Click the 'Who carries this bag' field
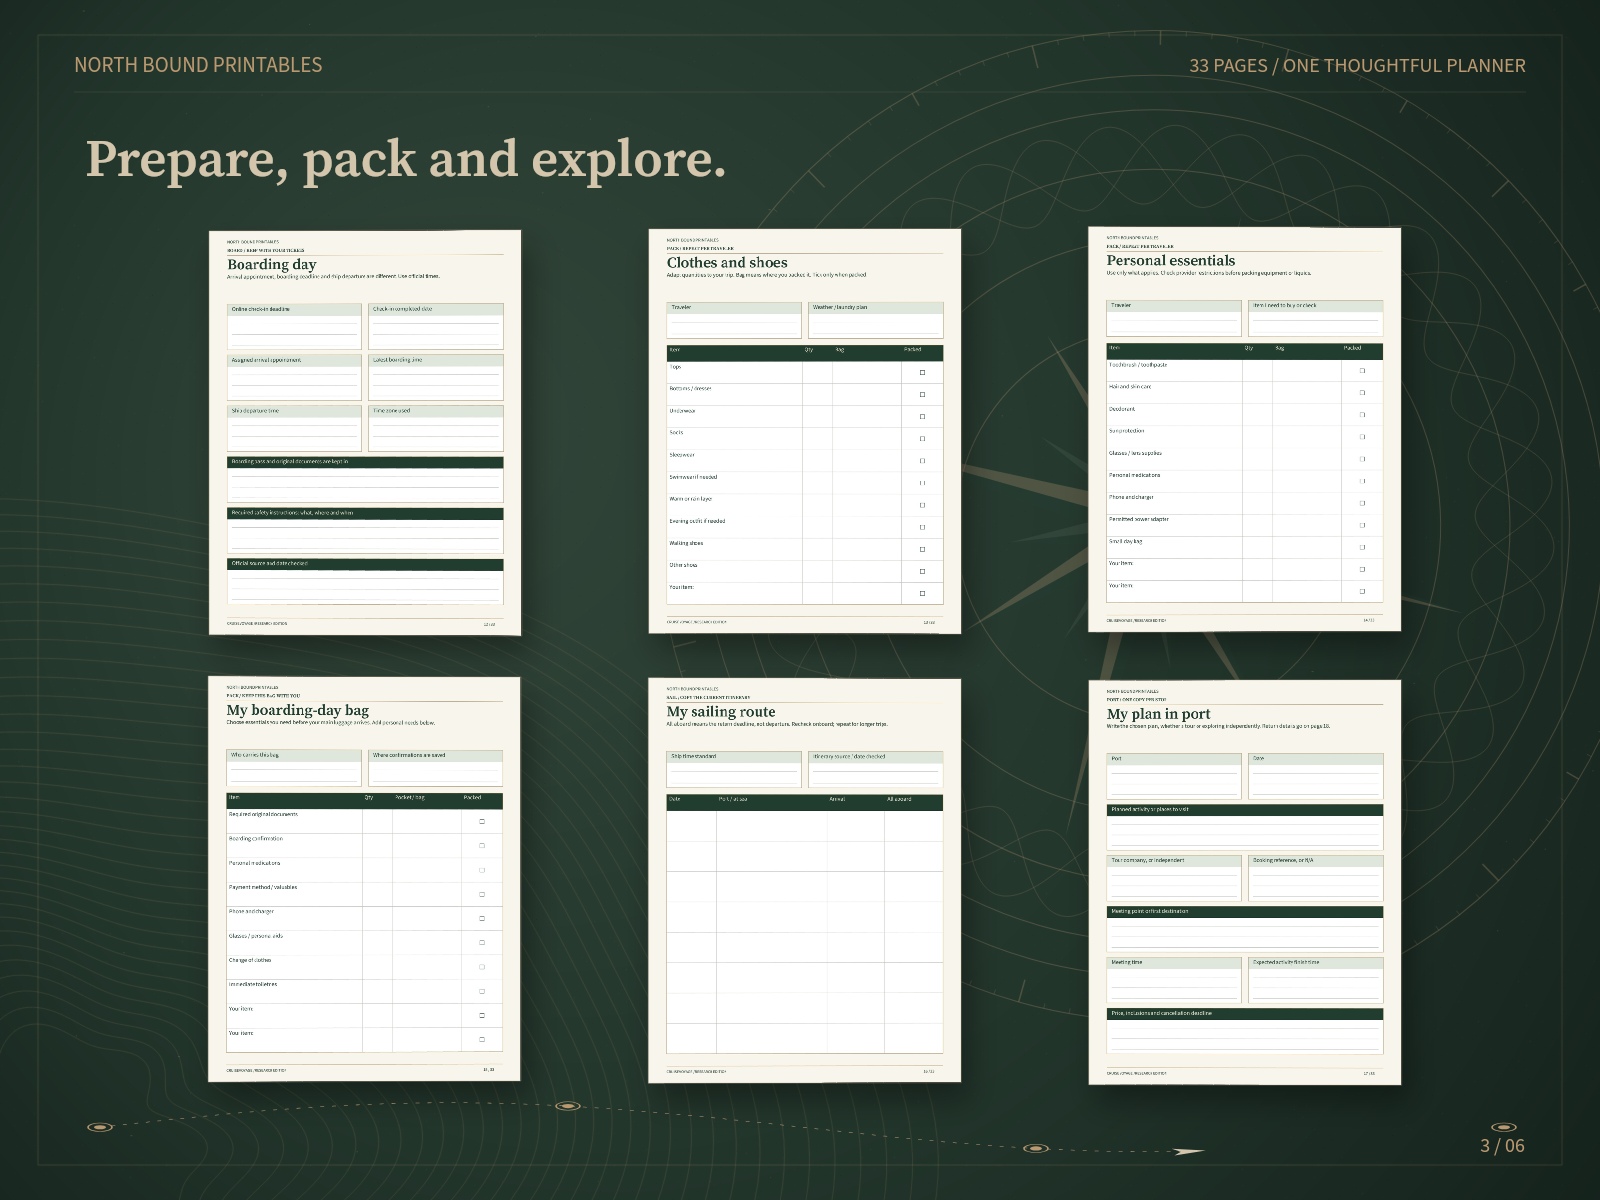This screenshot has height=1200, width=1600. click(294, 769)
